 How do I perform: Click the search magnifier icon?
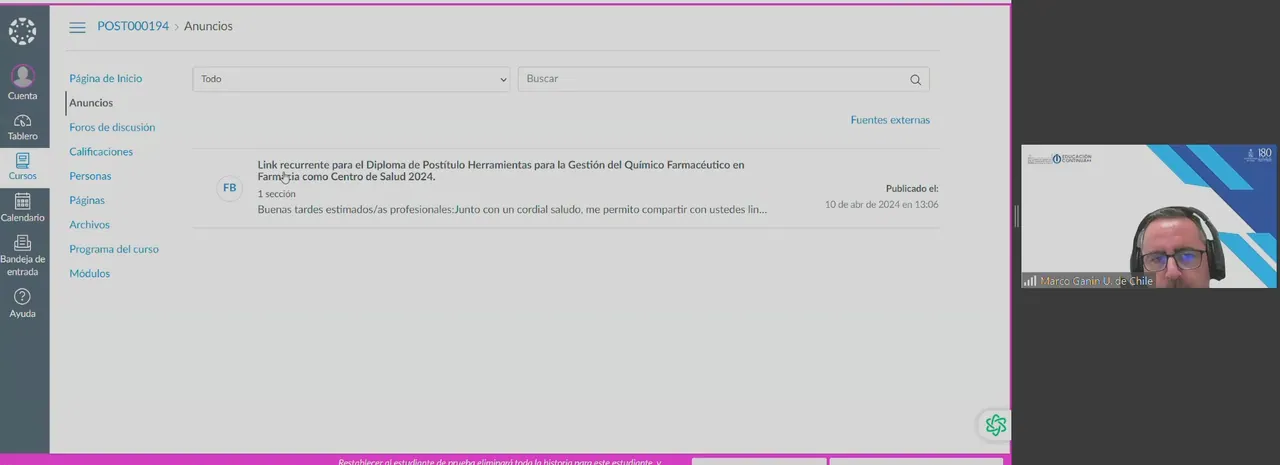point(915,80)
